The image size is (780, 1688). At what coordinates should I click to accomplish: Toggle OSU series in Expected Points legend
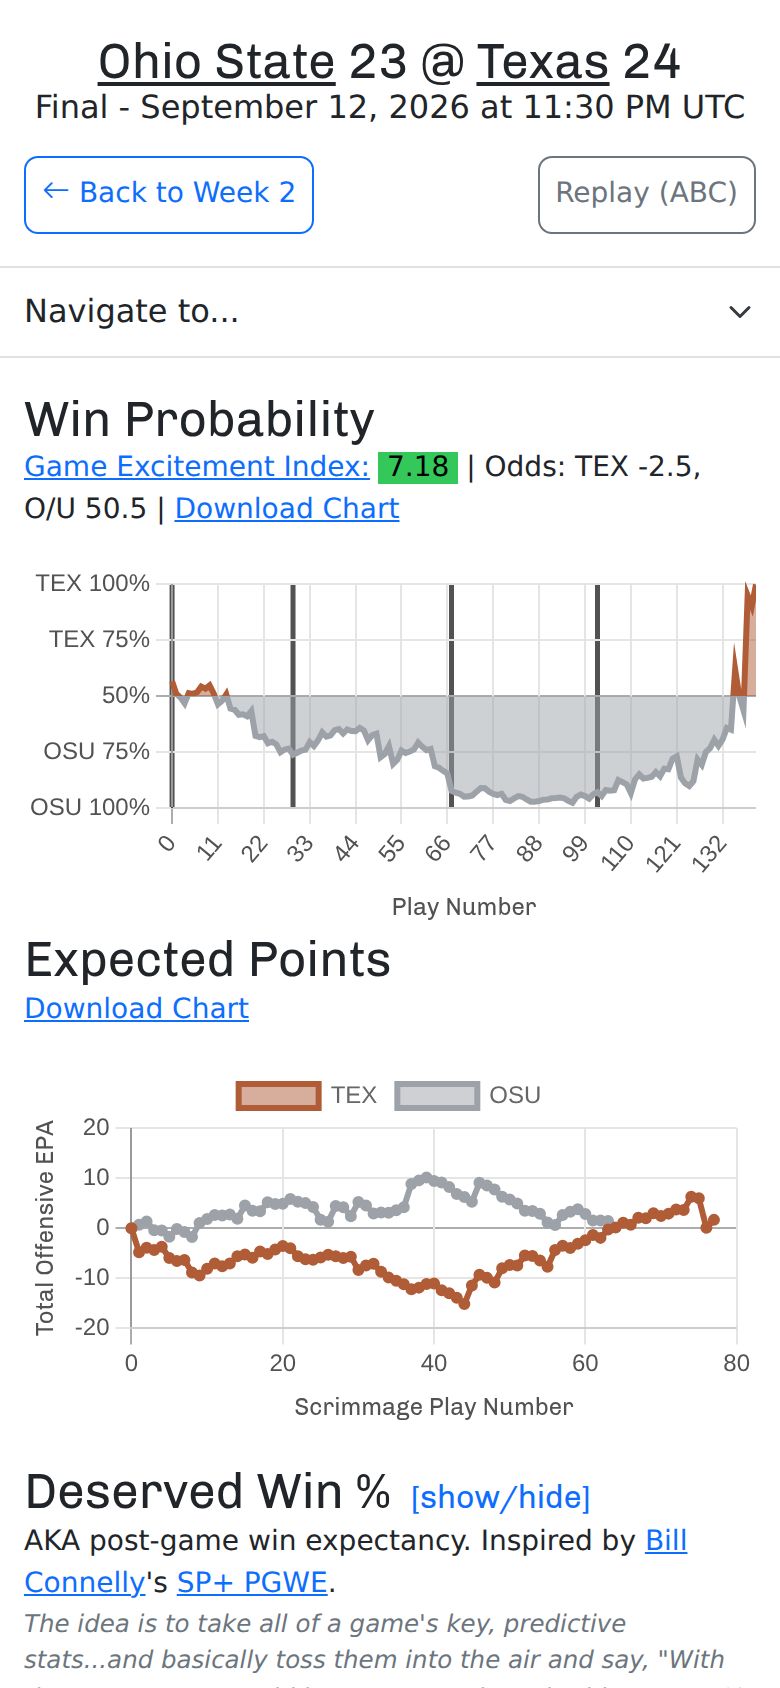tap(468, 1095)
